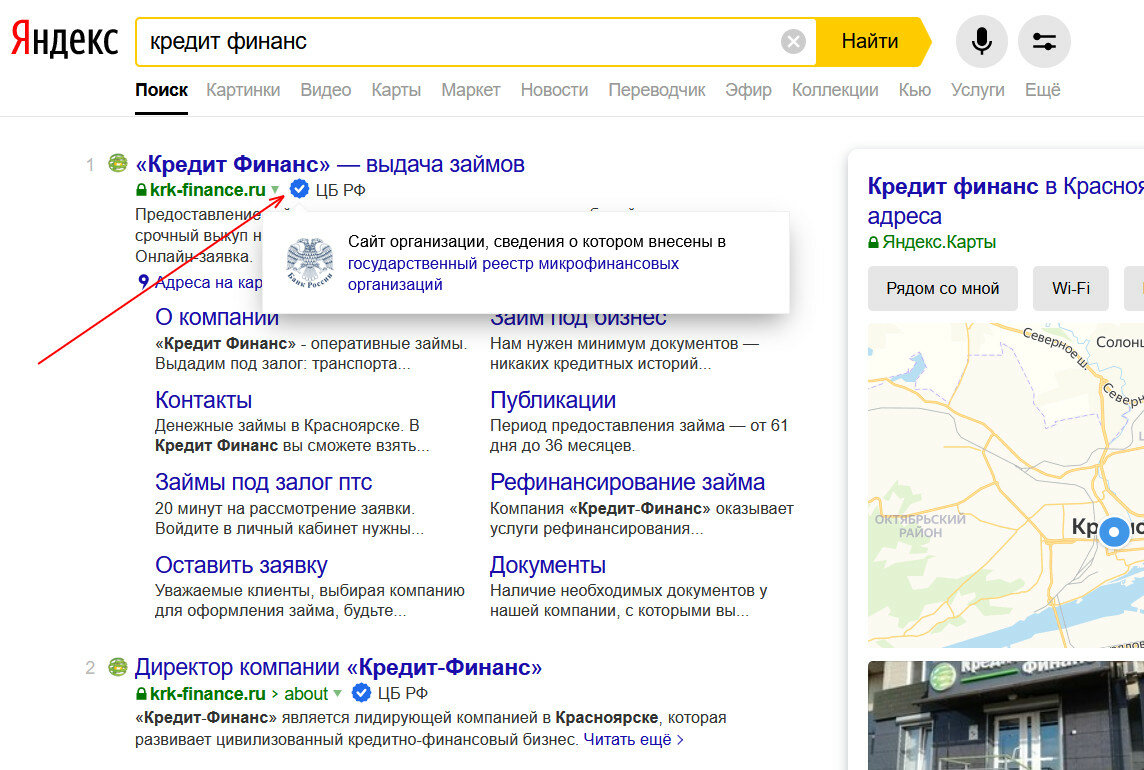Screen dimensions: 1144x770
Task: Open the Ещё menu item
Action: [x=1042, y=90]
